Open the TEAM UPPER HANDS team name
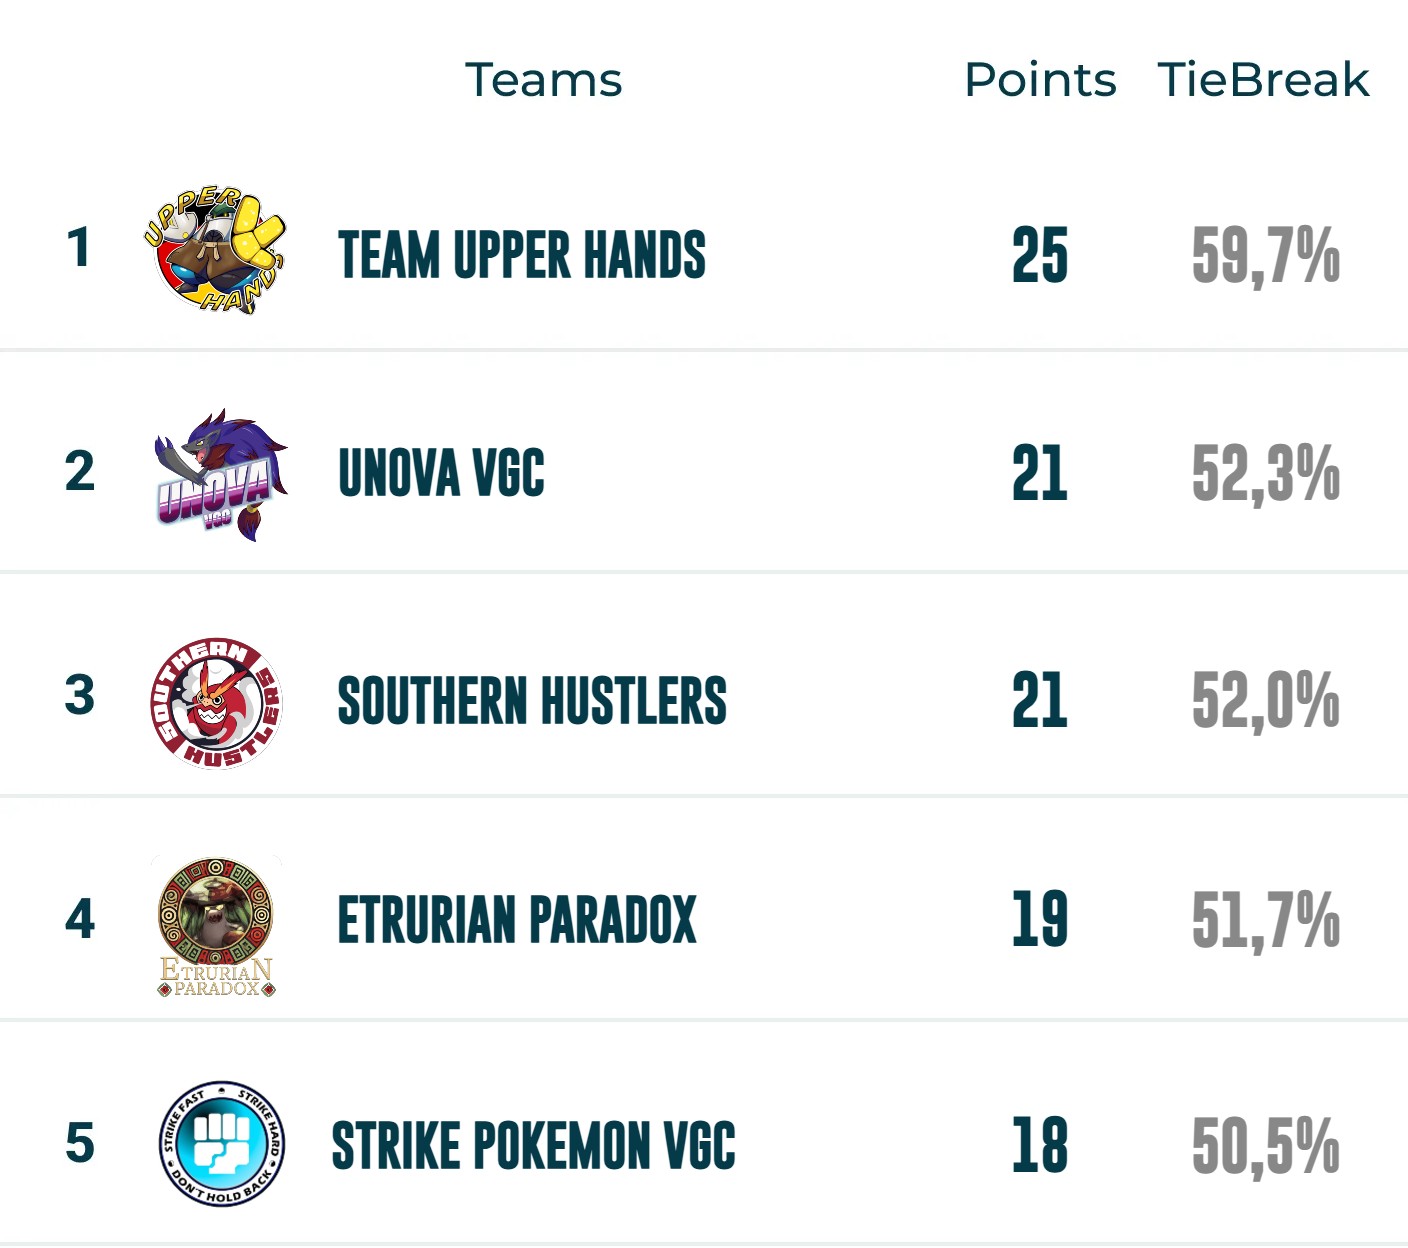 [x=522, y=254]
